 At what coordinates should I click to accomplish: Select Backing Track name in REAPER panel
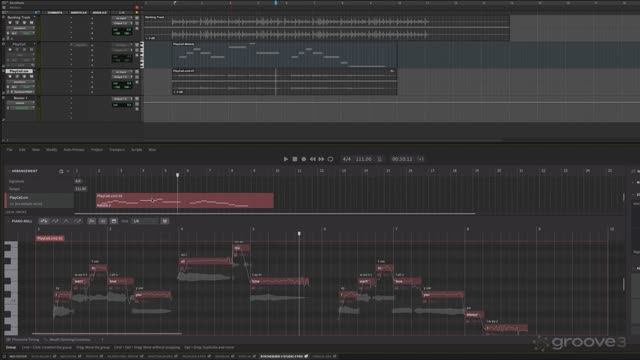coord(19,18)
